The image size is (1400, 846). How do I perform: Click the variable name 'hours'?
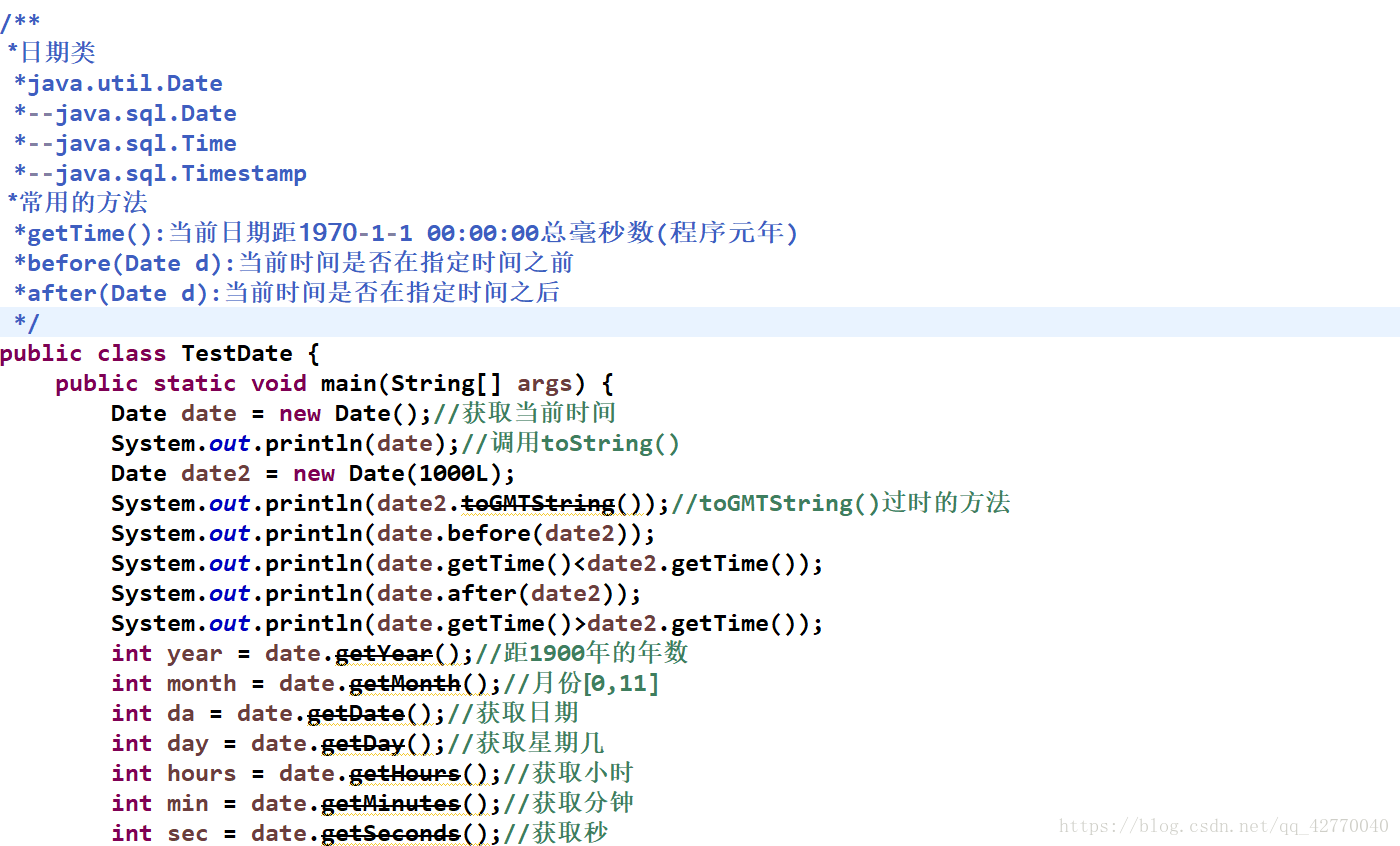pyautogui.click(x=202, y=774)
